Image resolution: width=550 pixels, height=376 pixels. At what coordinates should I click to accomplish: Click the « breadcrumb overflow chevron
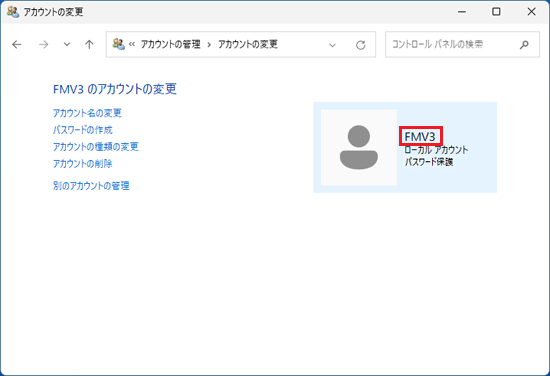click(x=132, y=45)
